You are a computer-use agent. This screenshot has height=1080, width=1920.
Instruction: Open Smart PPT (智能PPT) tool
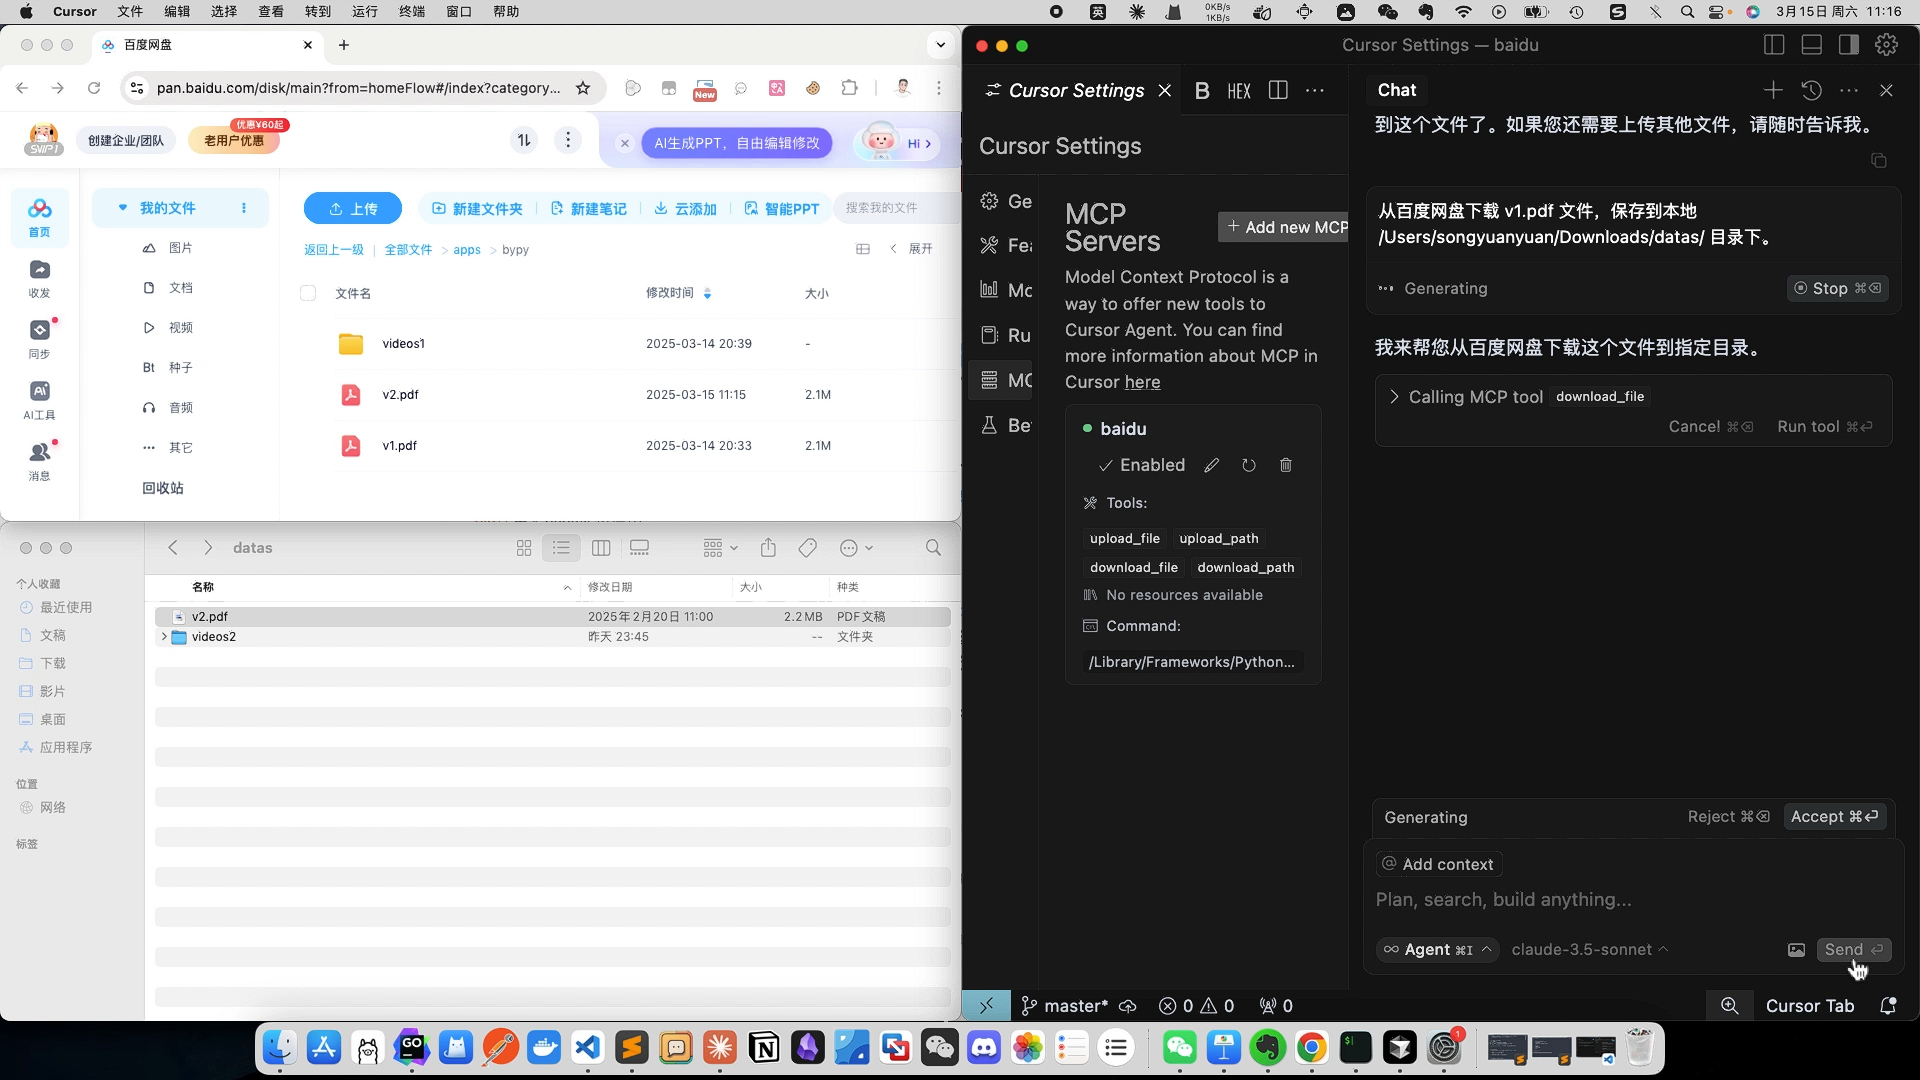781,208
